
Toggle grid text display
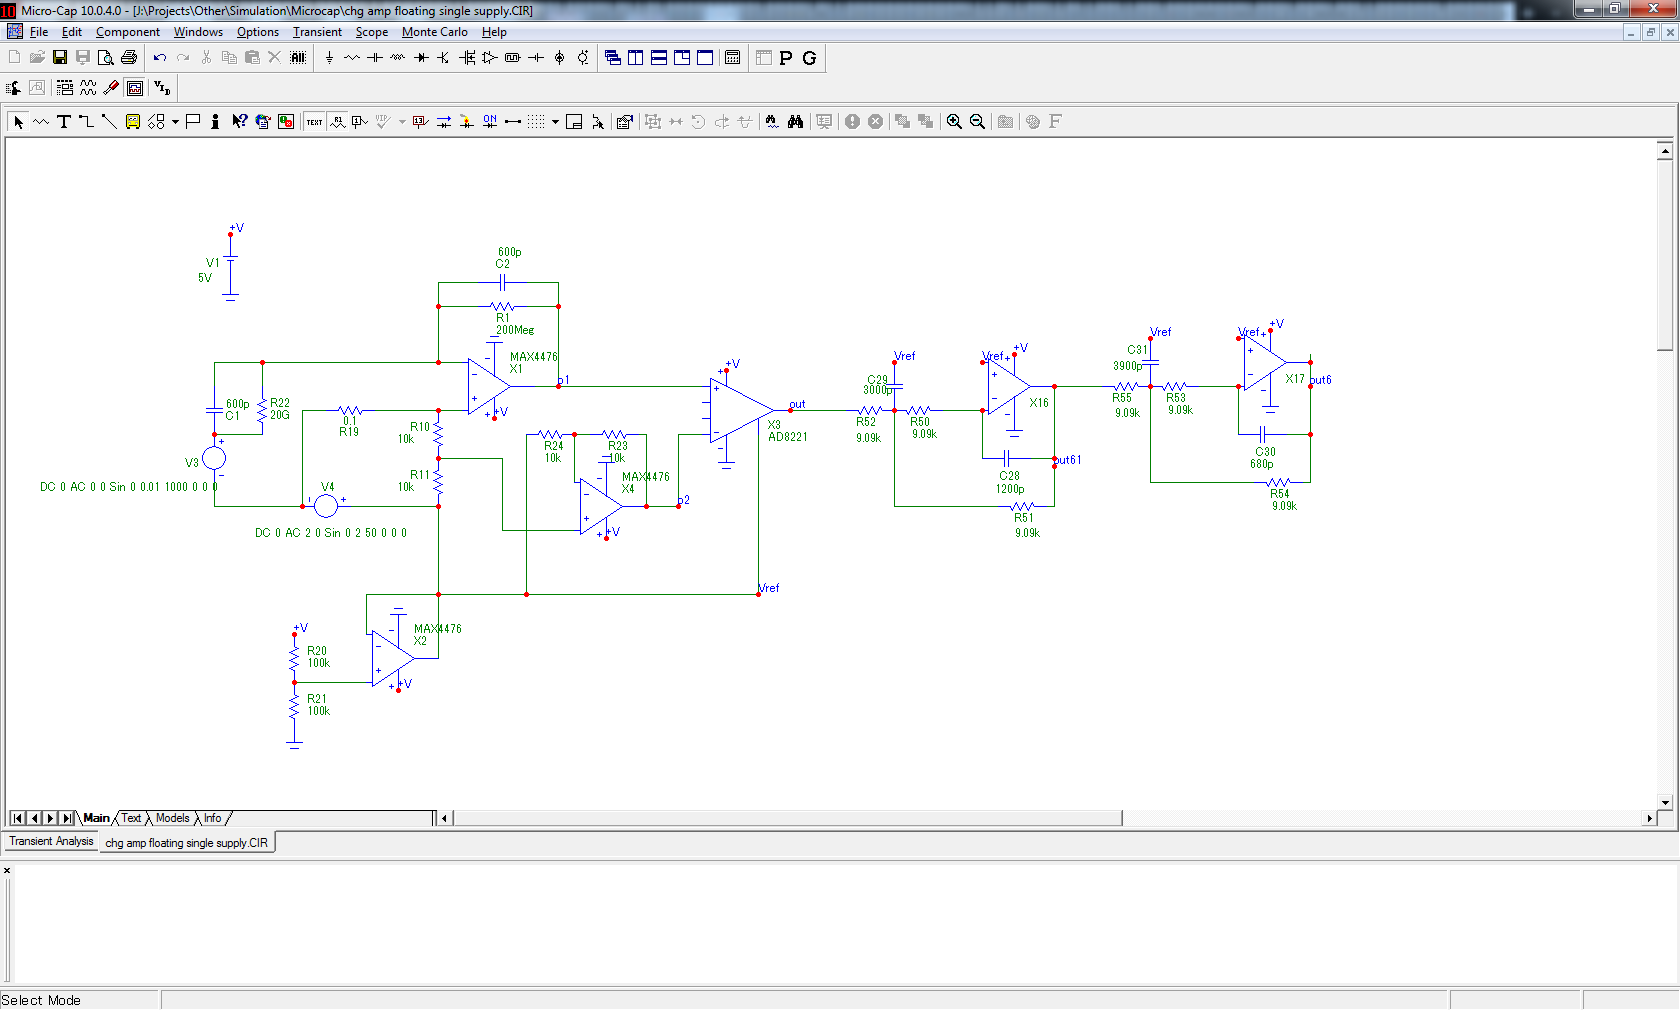[315, 122]
